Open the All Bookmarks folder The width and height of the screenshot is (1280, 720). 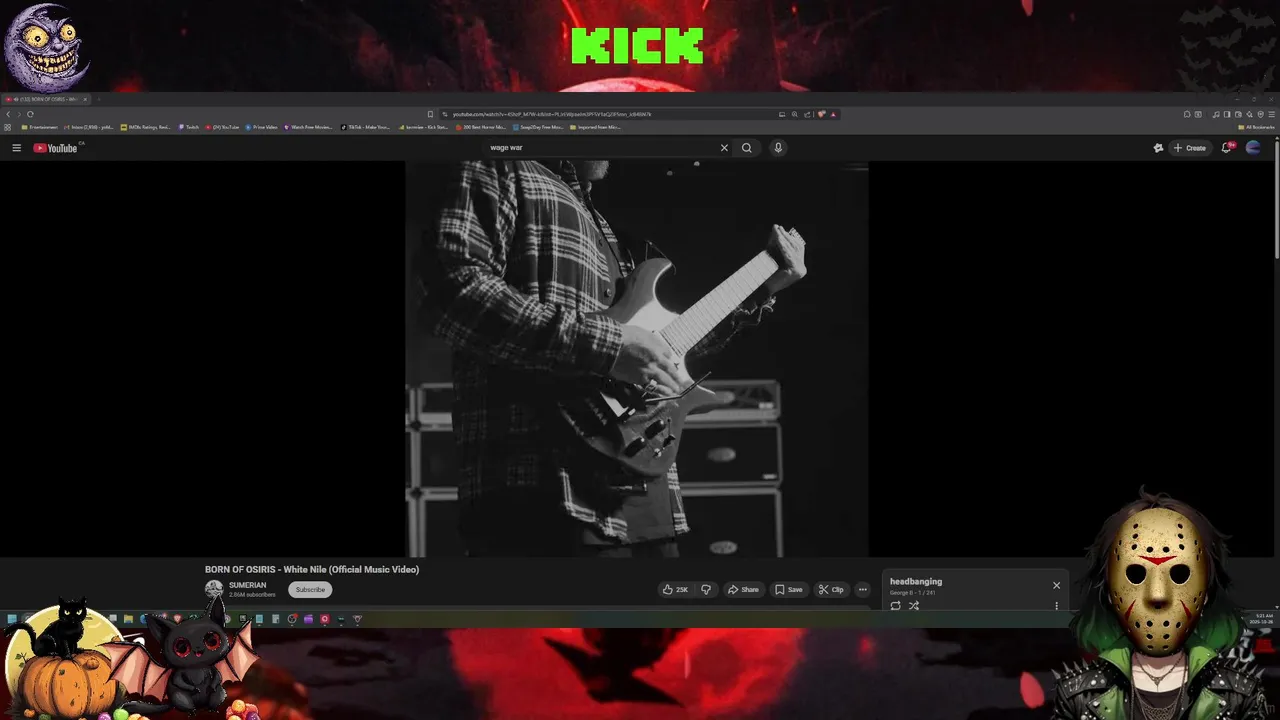[x=1256, y=127]
